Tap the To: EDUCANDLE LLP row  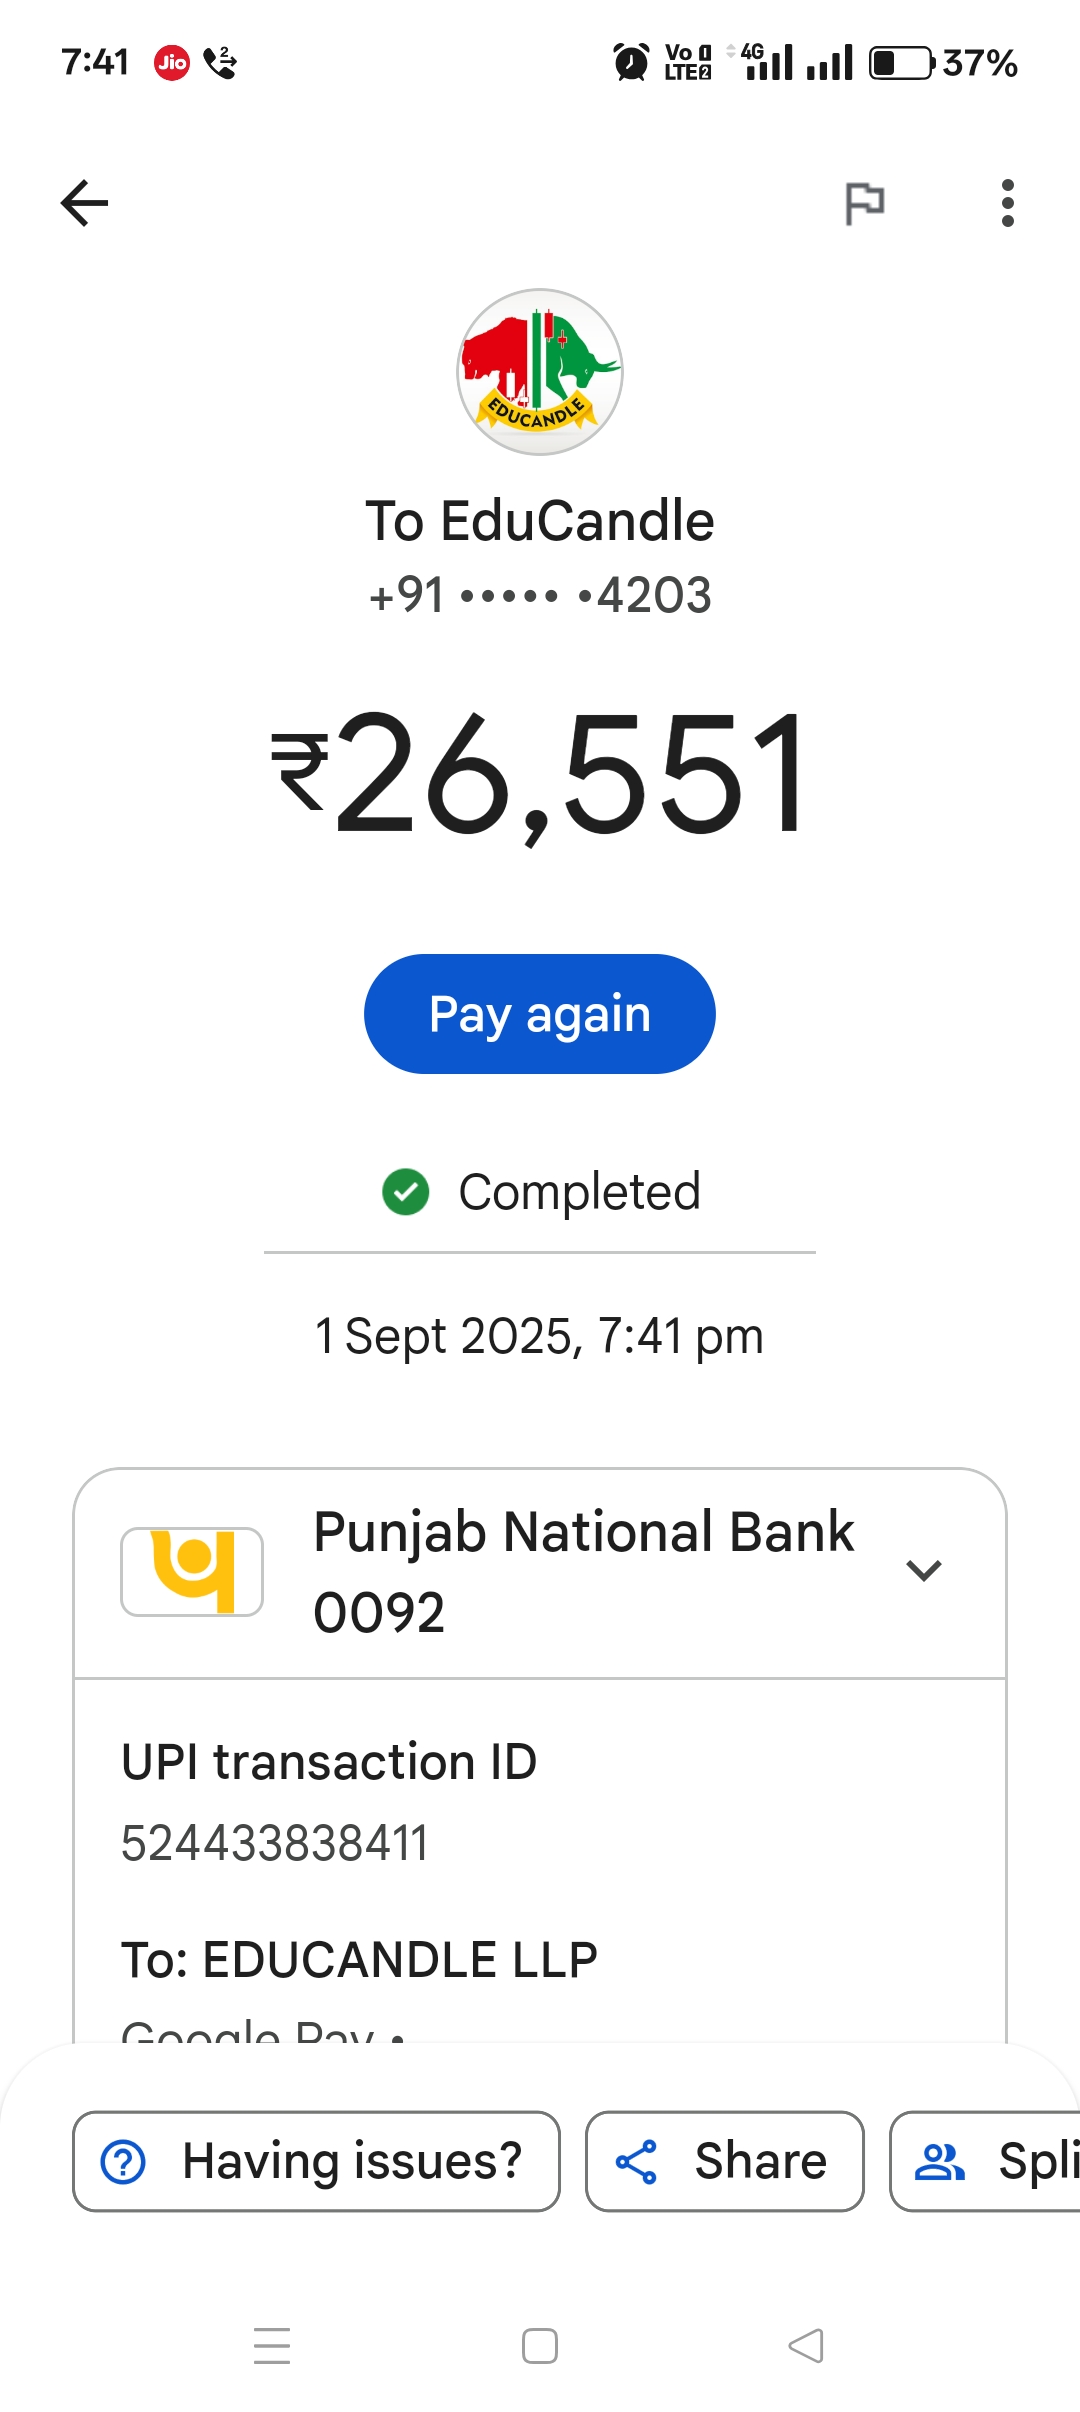pyautogui.click(x=360, y=1959)
